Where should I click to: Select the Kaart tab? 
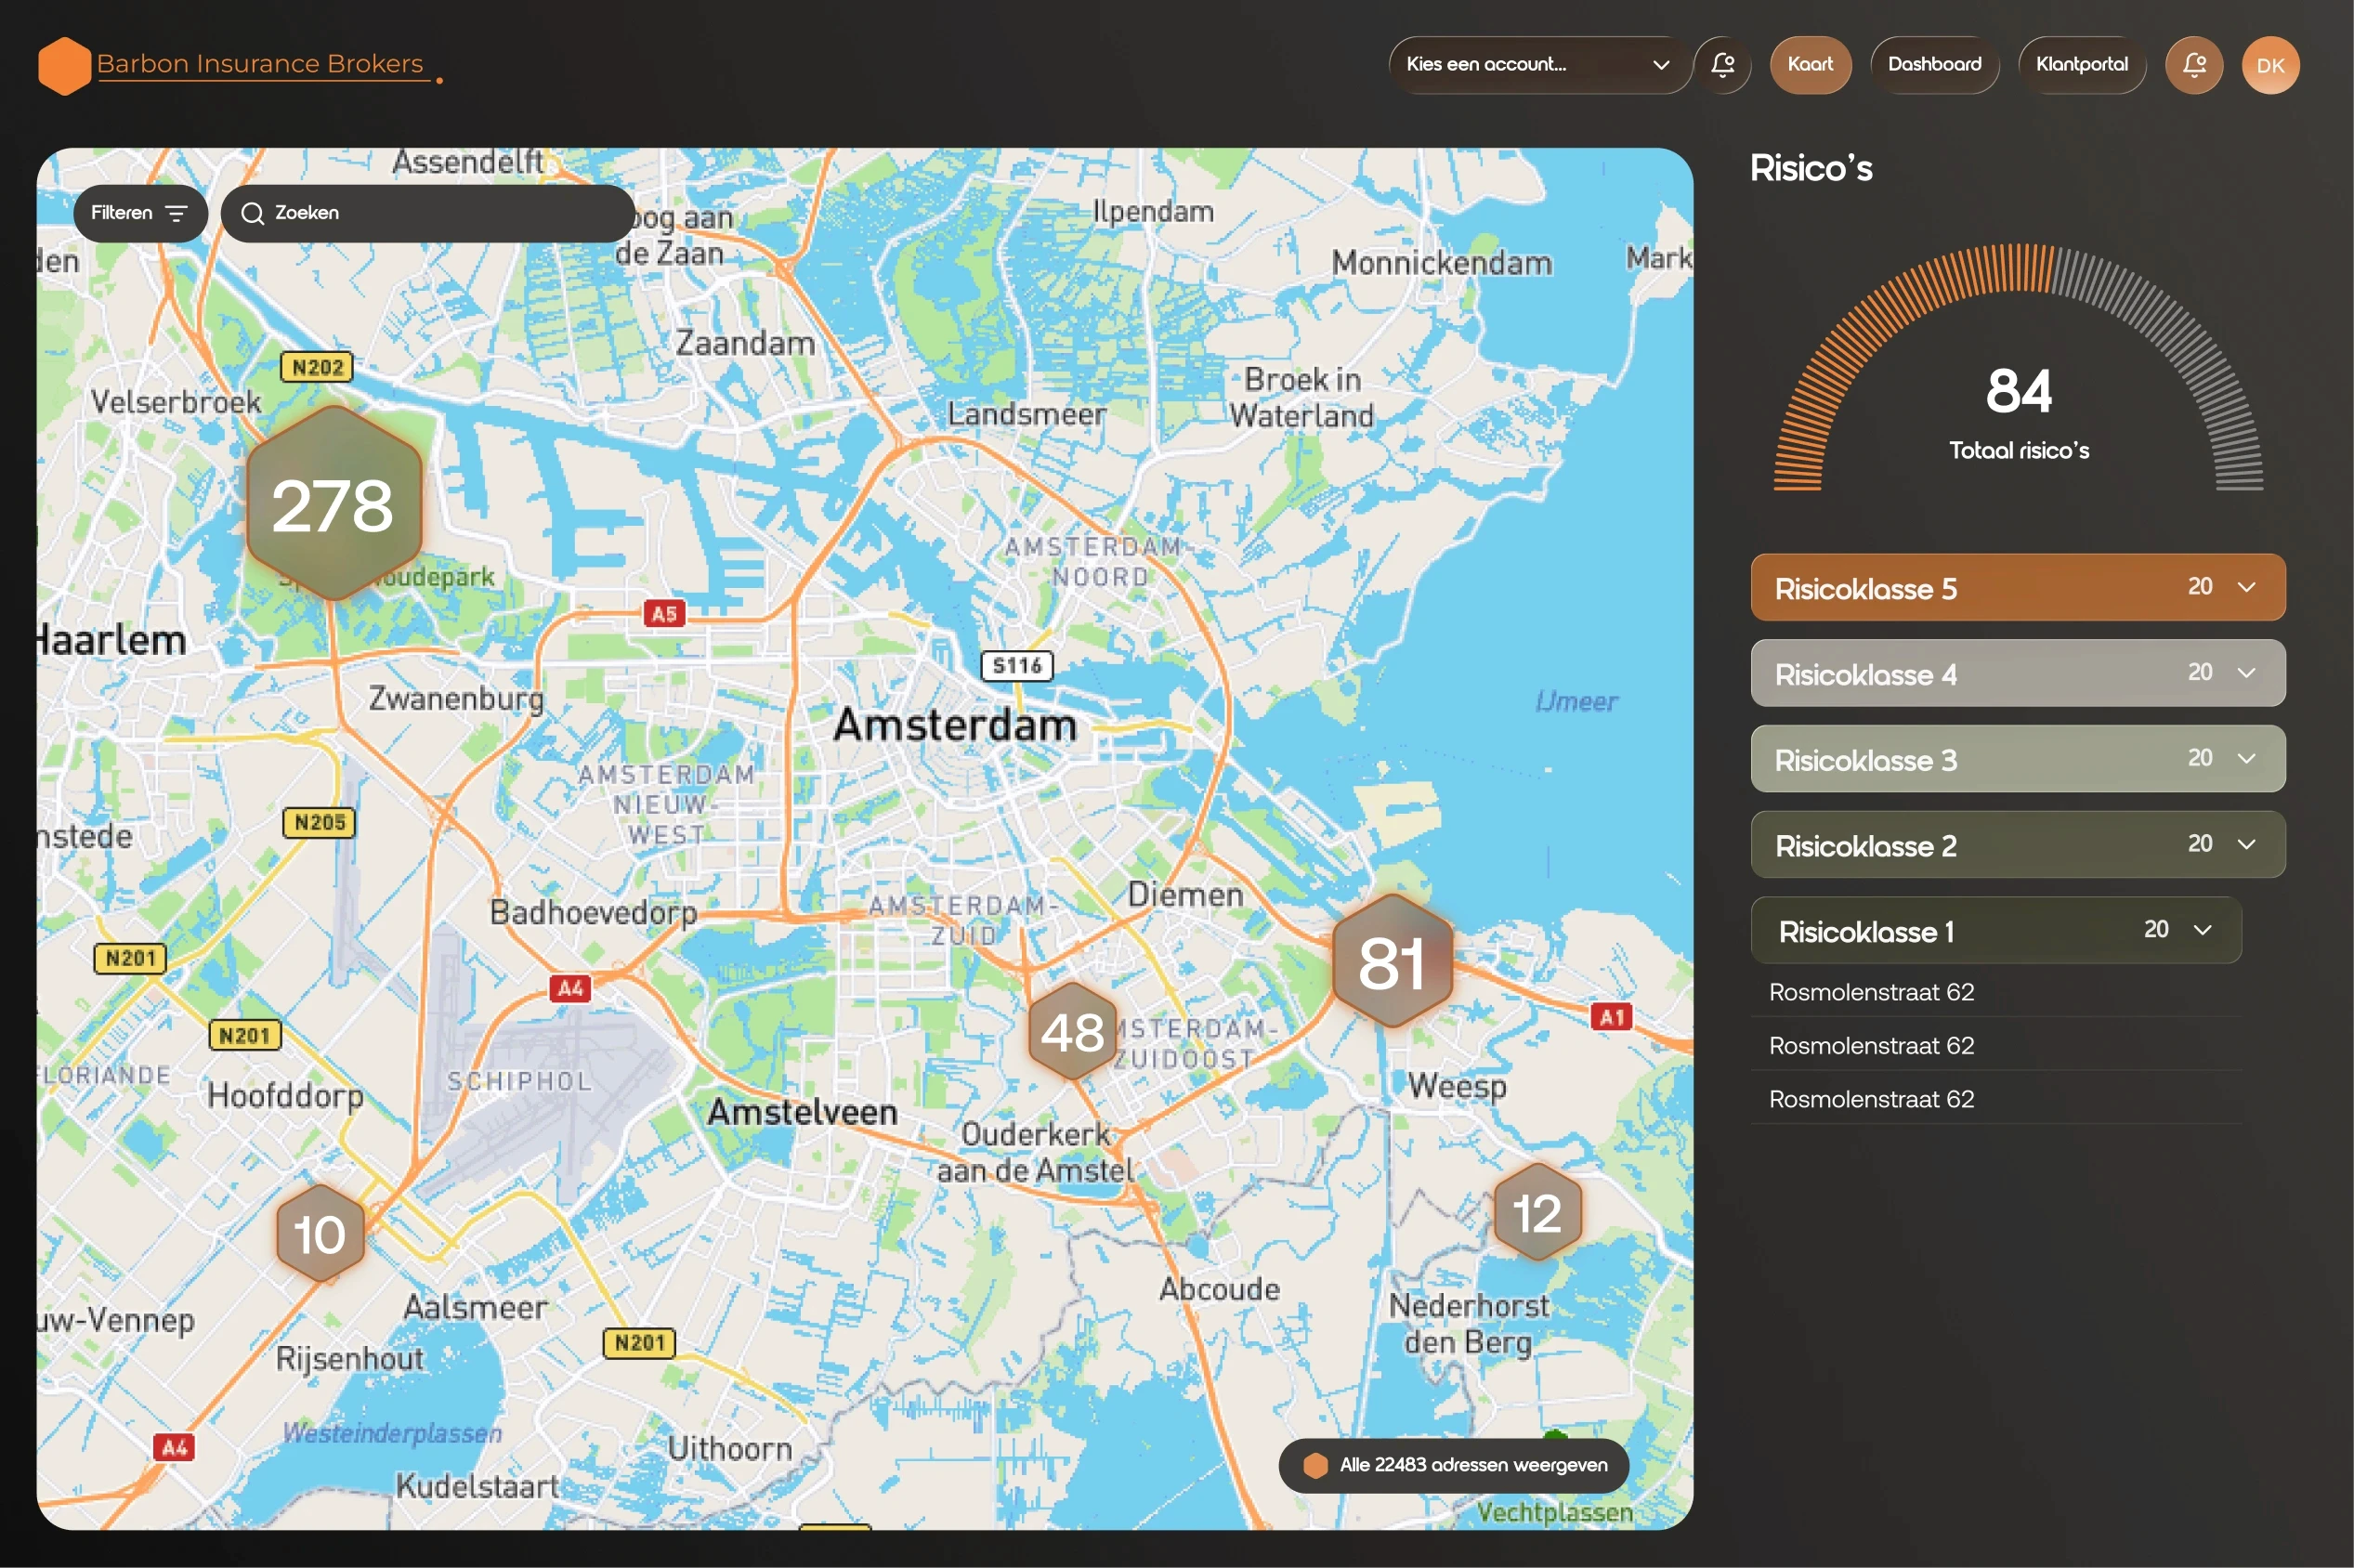1809,65
